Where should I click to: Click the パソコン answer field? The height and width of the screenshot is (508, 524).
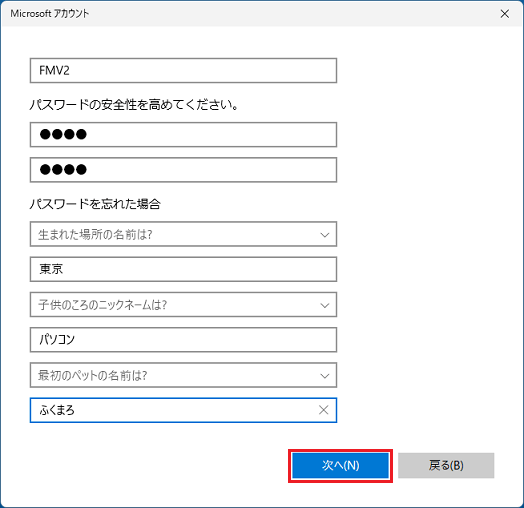tap(183, 340)
